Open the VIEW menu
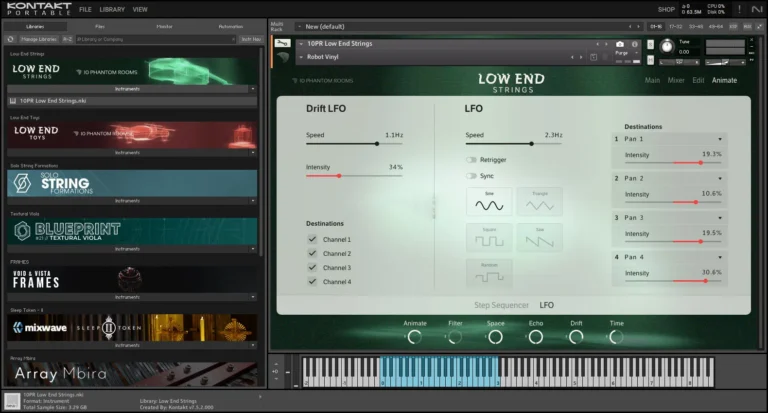The image size is (768, 413). (x=140, y=9)
